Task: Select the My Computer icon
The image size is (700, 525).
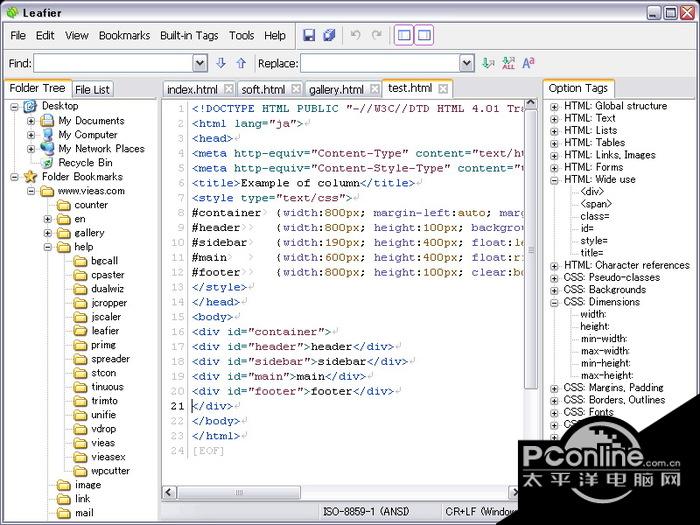Action: click(x=47, y=134)
